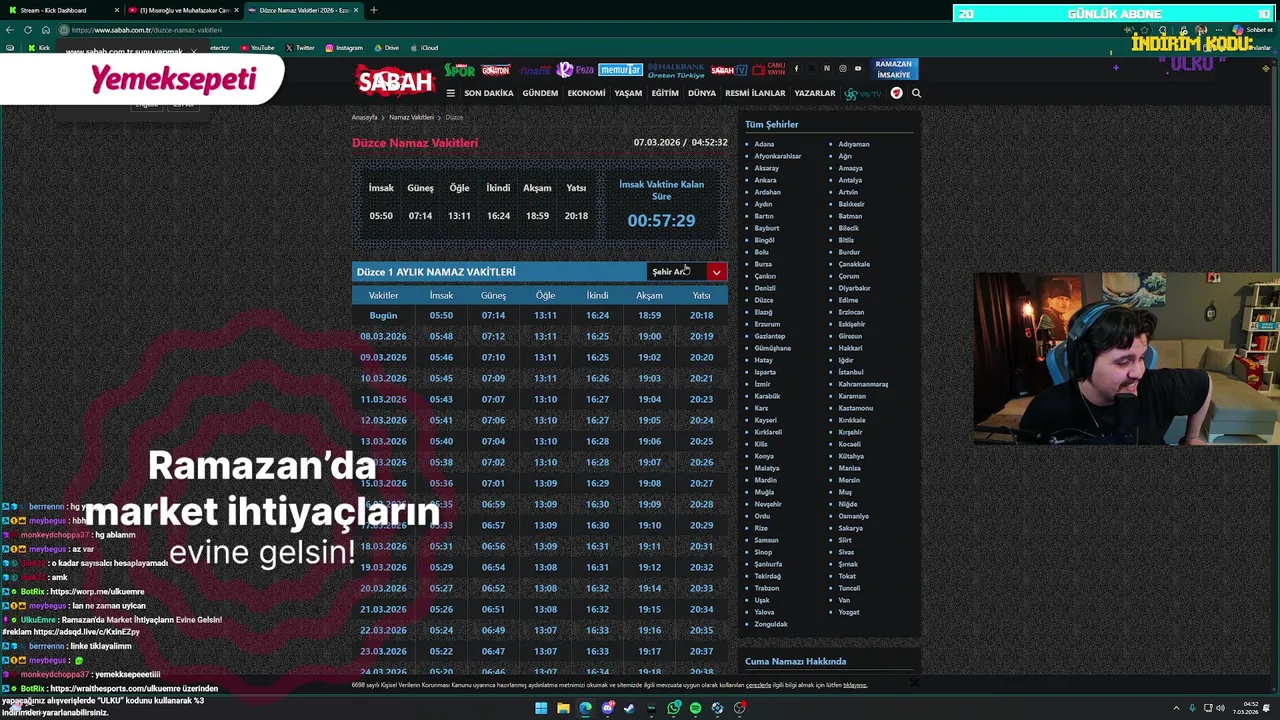The height and width of the screenshot is (720, 1280).
Task: Select Adana in the city list
Action: coord(764,144)
